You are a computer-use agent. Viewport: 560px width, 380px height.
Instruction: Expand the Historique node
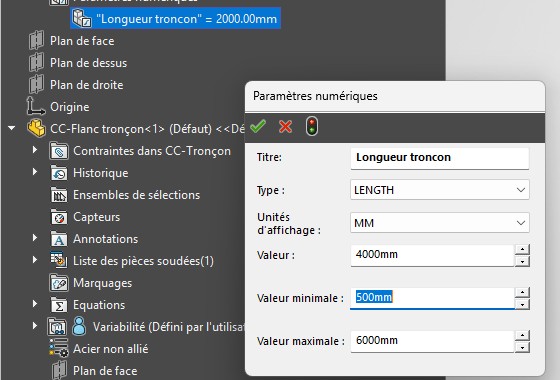click(x=35, y=172)
